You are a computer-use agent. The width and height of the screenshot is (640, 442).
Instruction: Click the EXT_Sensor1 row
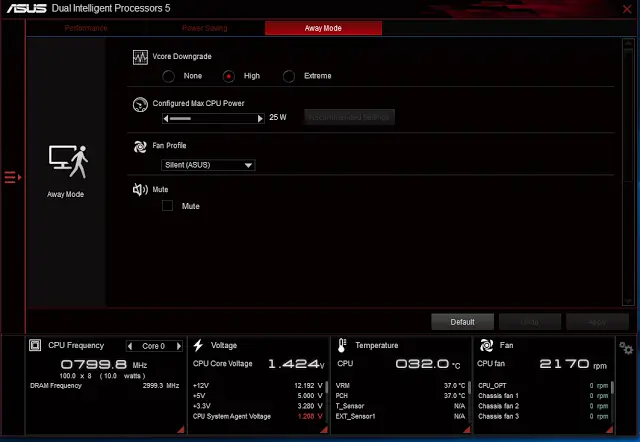tap(400, 416)
